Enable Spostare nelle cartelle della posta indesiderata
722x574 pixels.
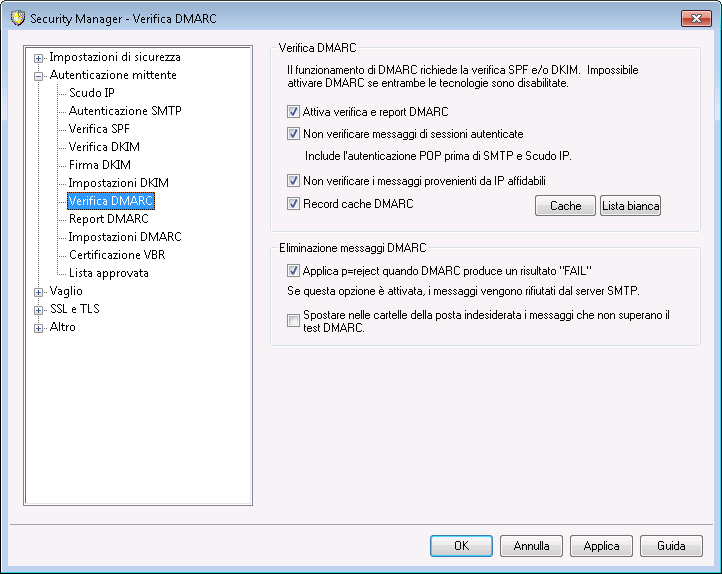pyautogui.click(x=293, y=320)
